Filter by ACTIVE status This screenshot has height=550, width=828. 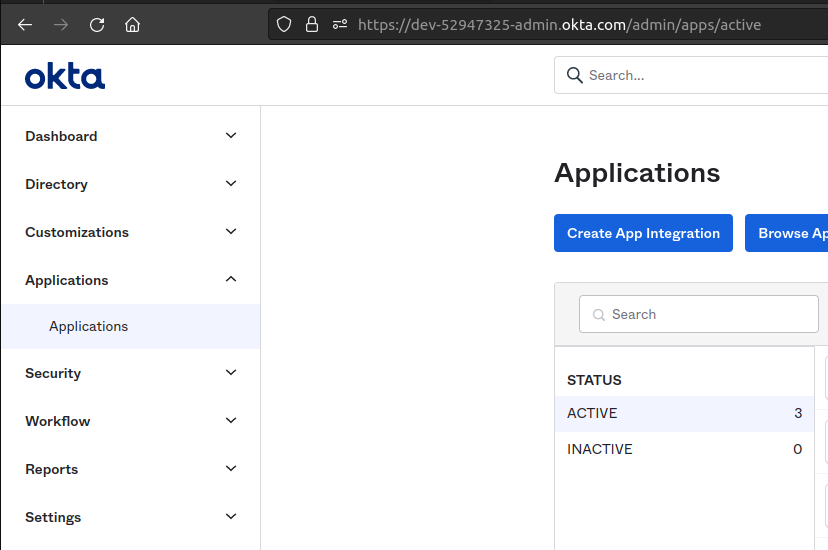click(684, 413)
